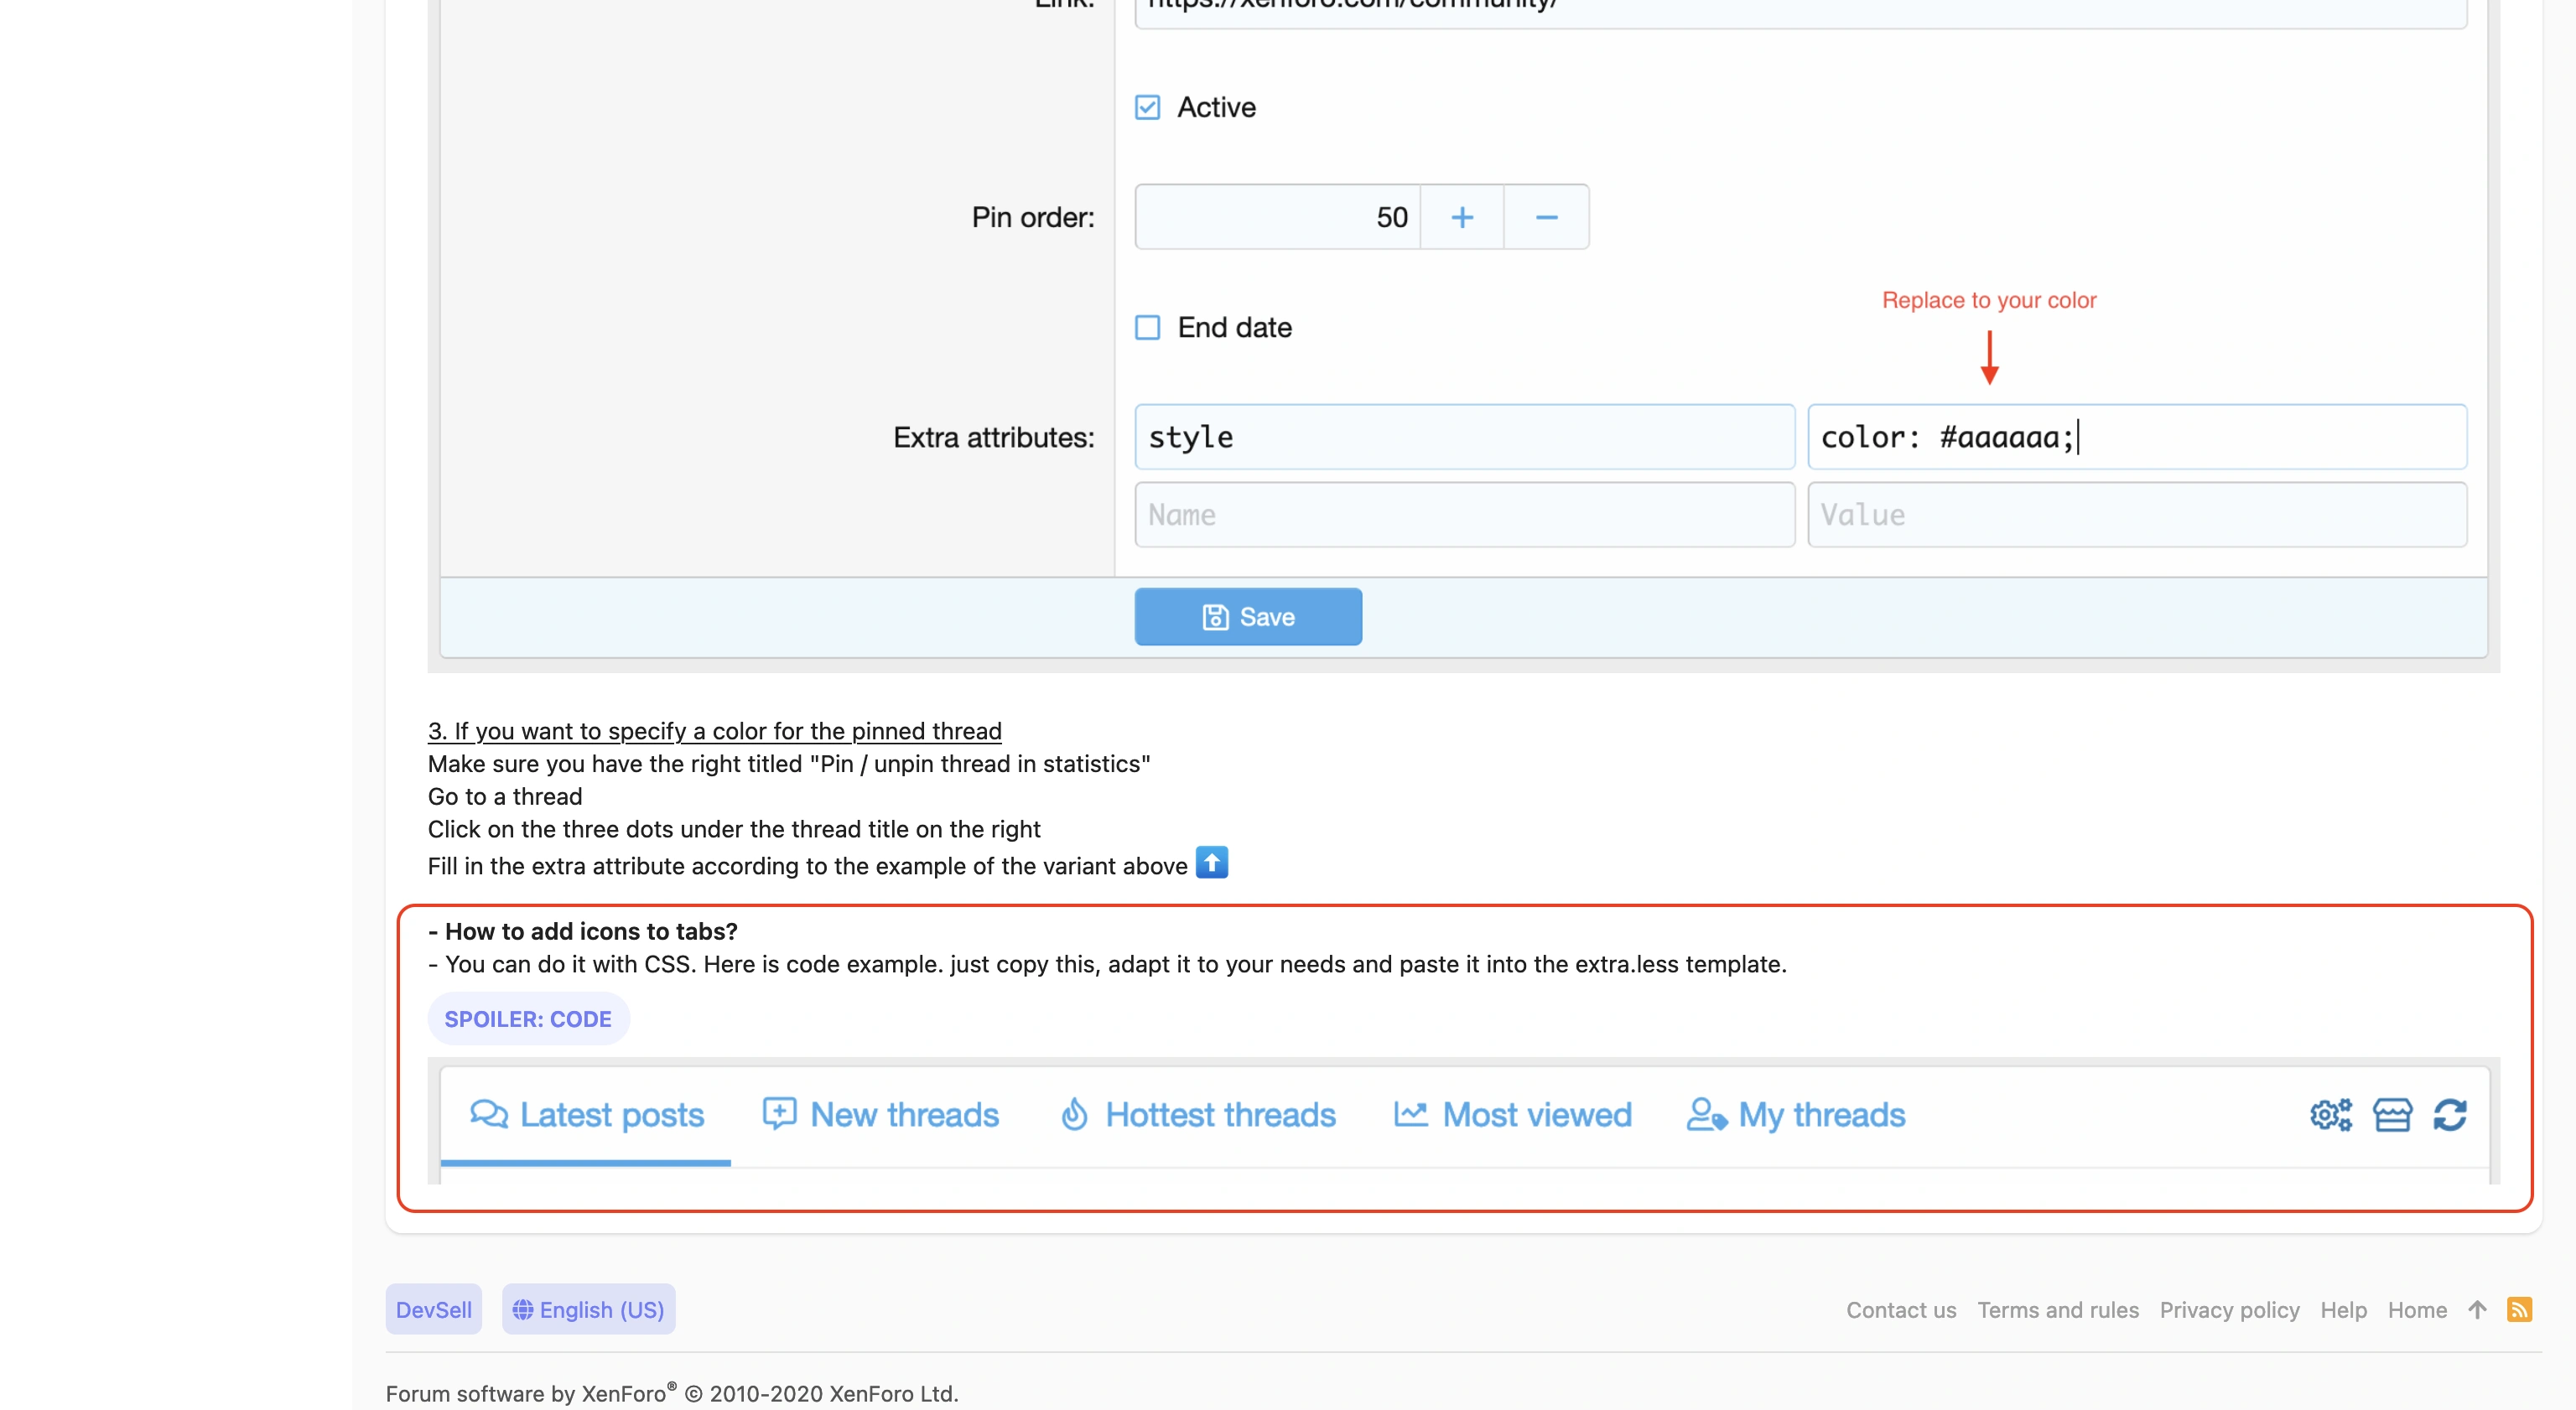Click the empty attribute Name field
Screen dimensions: 2576x1410
1464,515
